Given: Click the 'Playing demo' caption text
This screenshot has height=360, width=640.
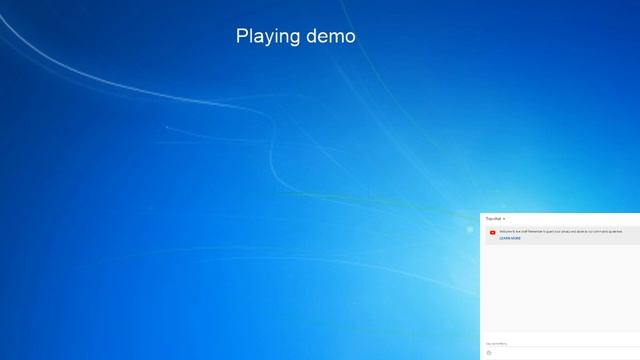Looking at the screenshot, I should pyautogui.click(x=296, y=36).
